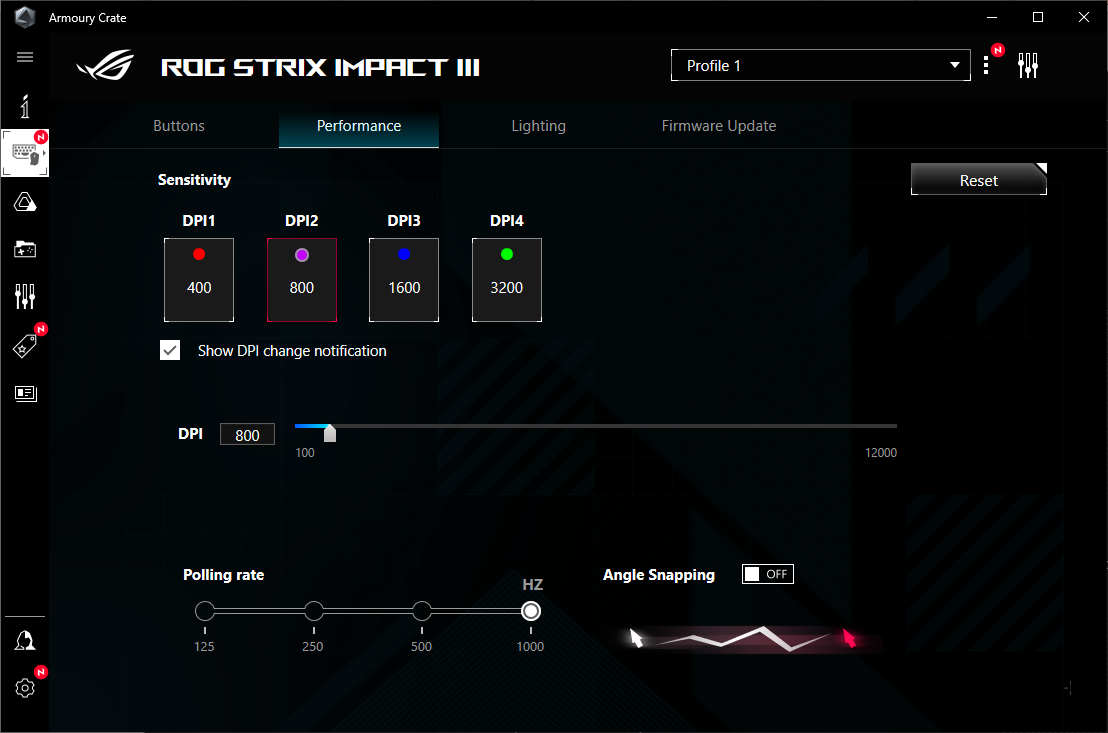Turn on the Angle Snapping switch
The height and width of the screenshot is (733, 1108).
click(x=767, y=574)
